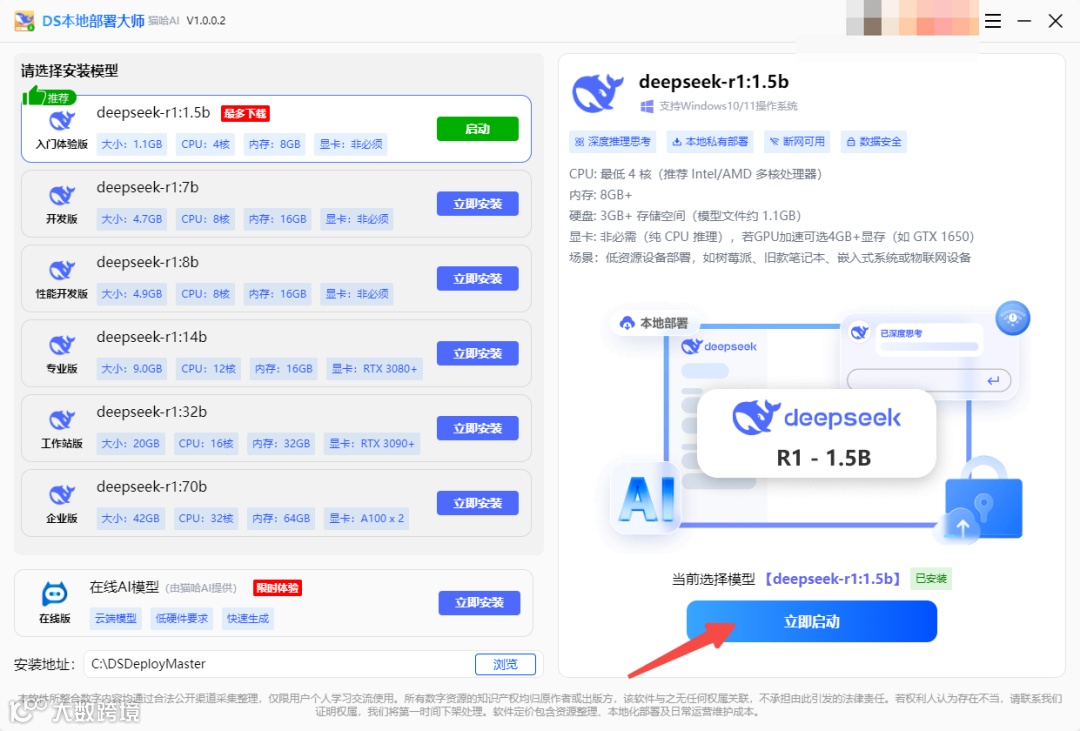Select the deepseek-r1:7b whale icon
Image resolution: width=1080 pixels, height=731 pixels.
click(x=62, y=196)
